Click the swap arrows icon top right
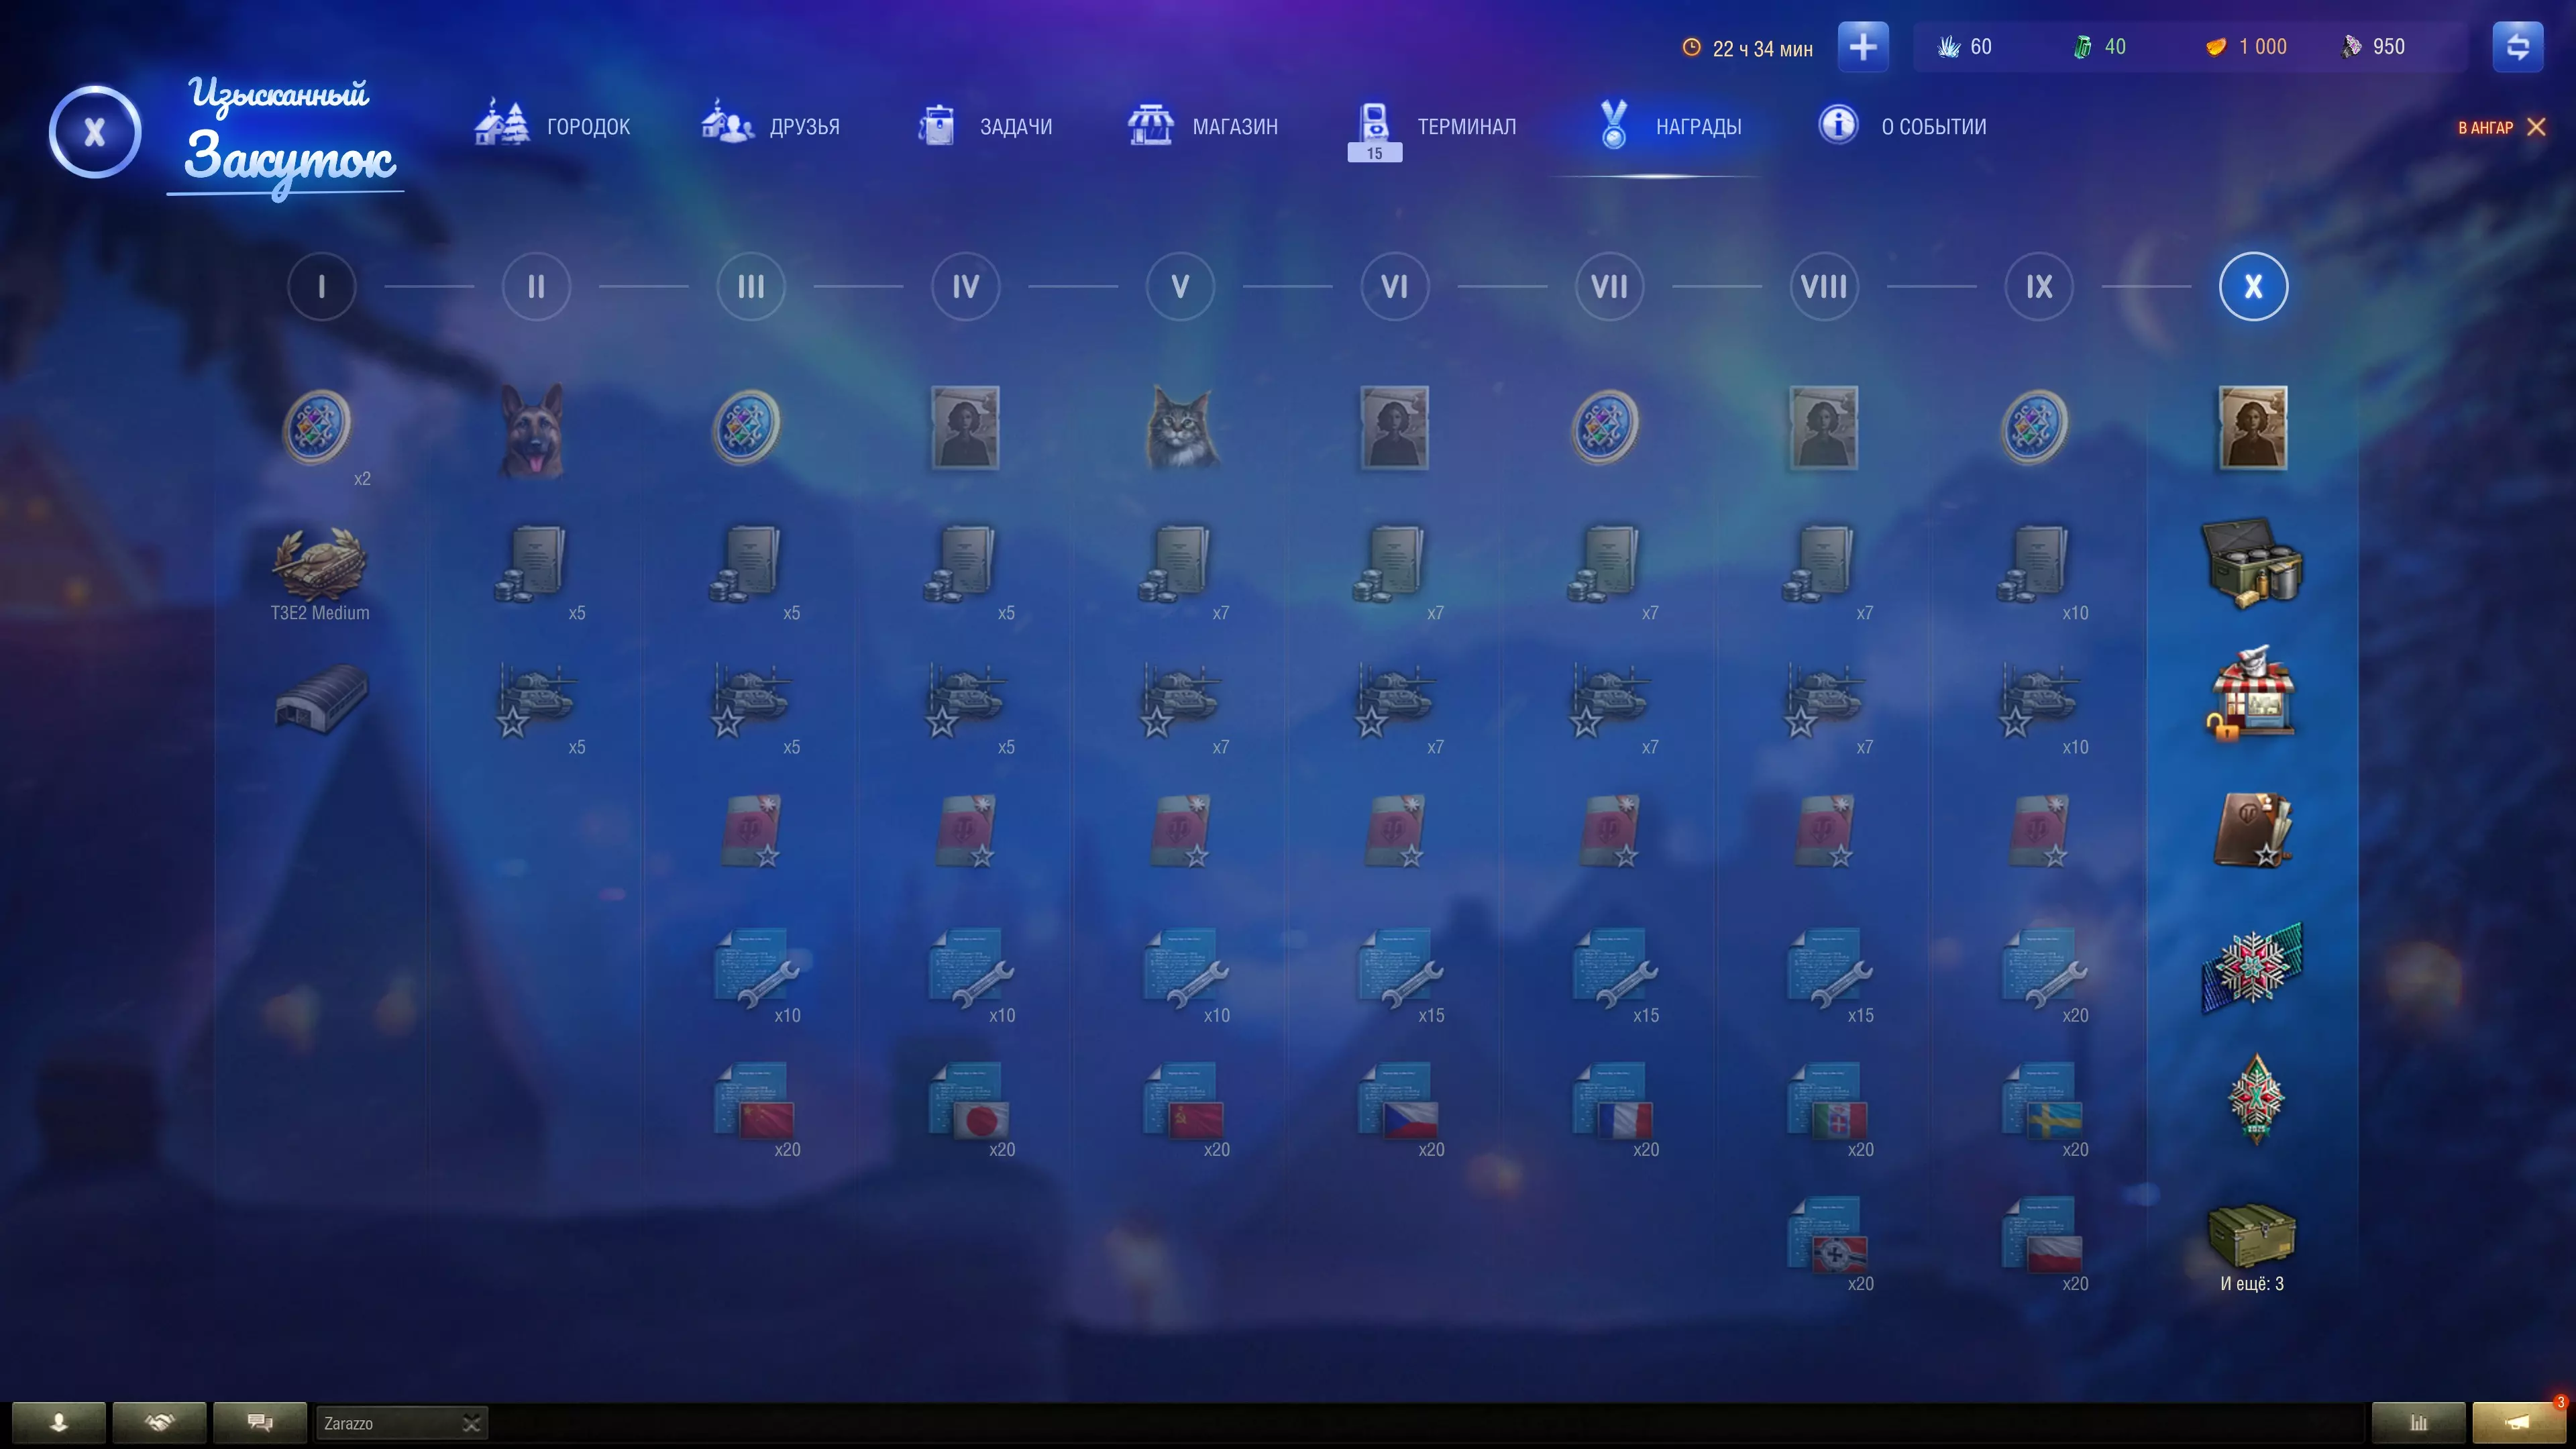Viewport: 2576px width, 1449px height. (2517, 47)
